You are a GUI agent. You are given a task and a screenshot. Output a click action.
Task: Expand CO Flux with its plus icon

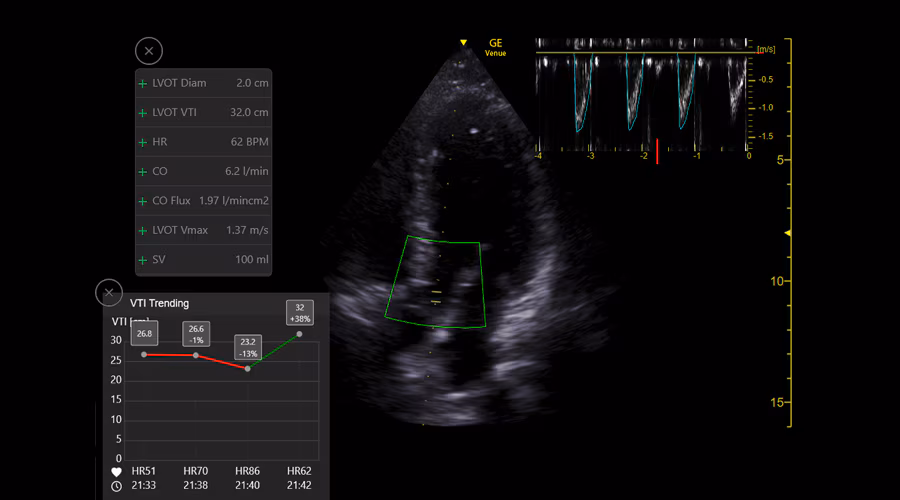click(x=143, y=201)
